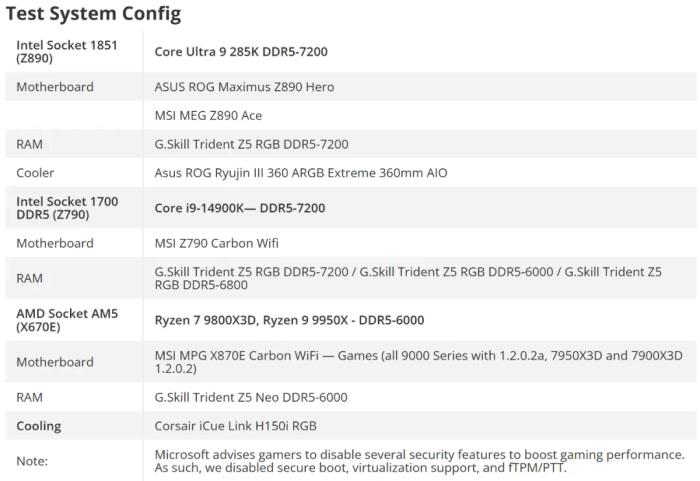Select ASUS ROG Maximus Z890 Hero text
700x481 pixels.
click(x=244, y=87)
